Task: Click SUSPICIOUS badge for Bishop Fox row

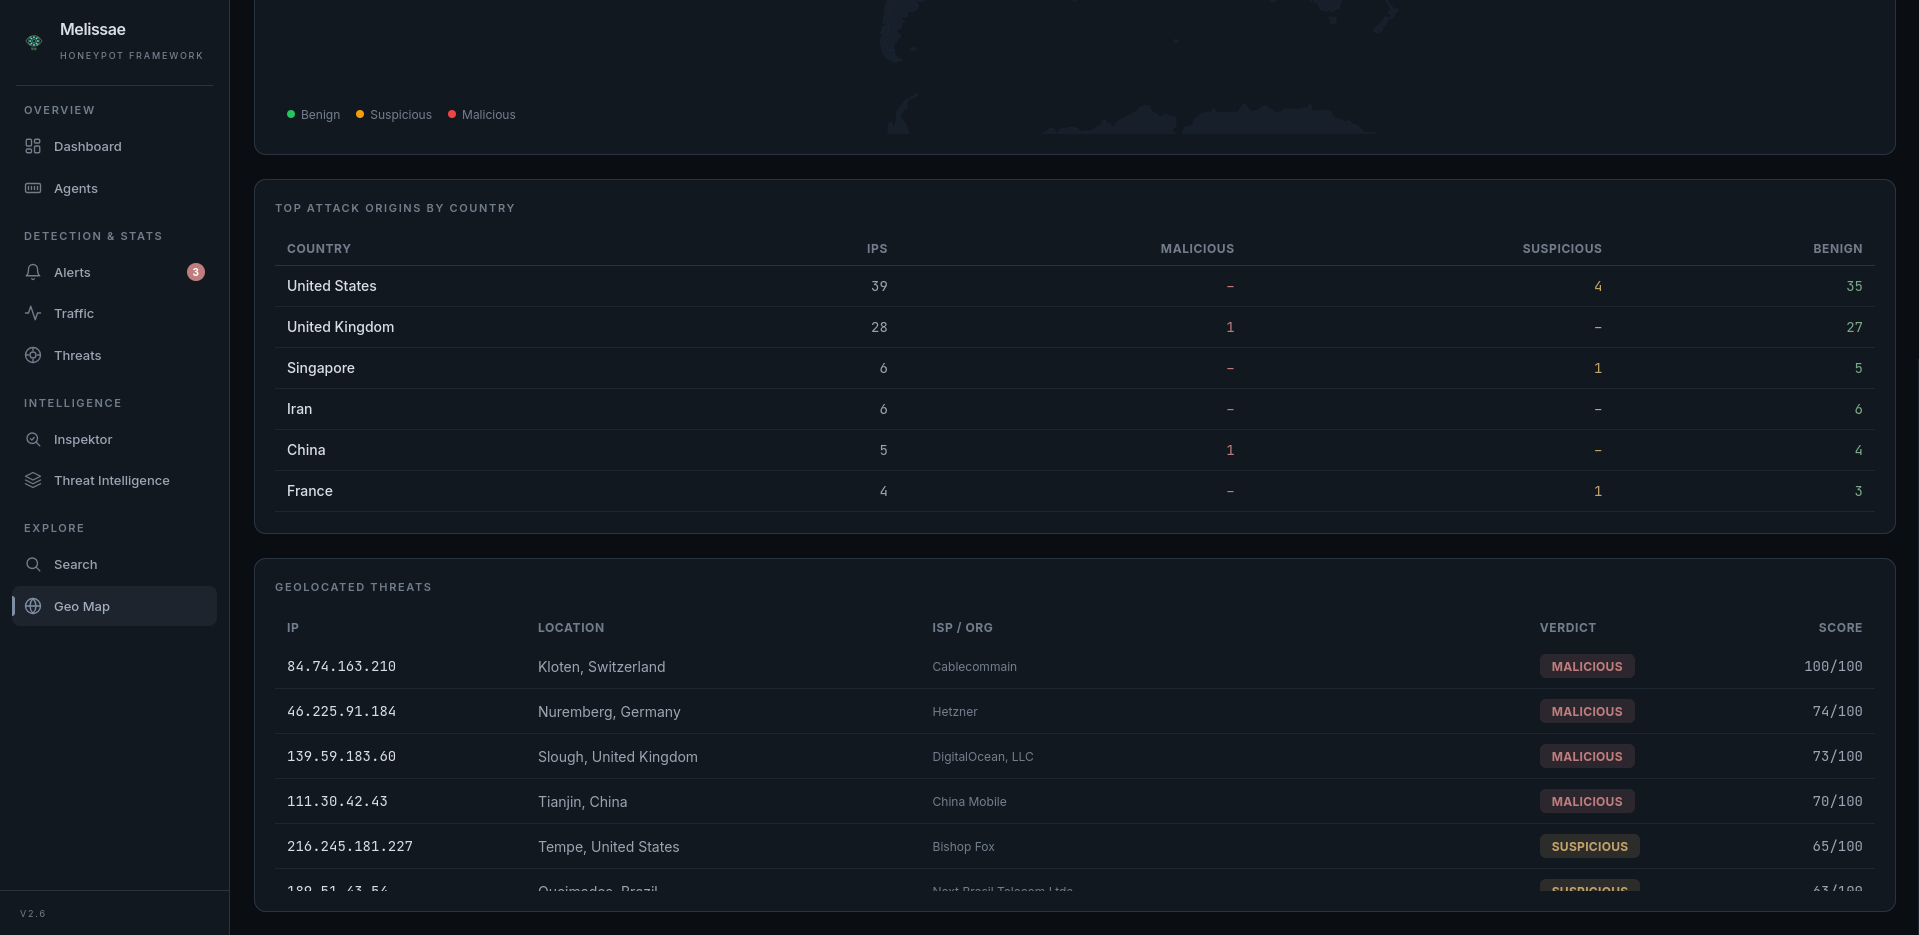Action: (x=1590, y=846)
